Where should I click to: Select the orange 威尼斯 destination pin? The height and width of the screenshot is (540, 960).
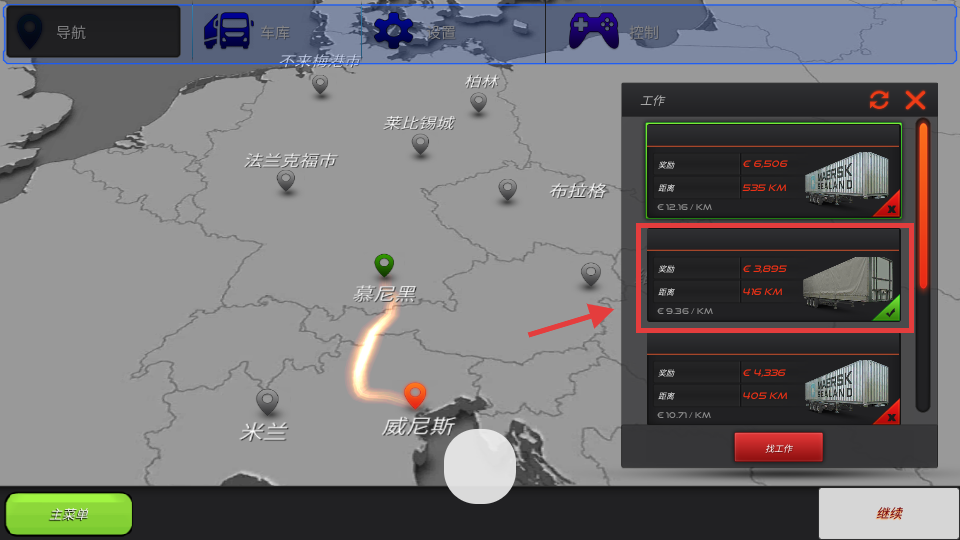tap(415, 395)
